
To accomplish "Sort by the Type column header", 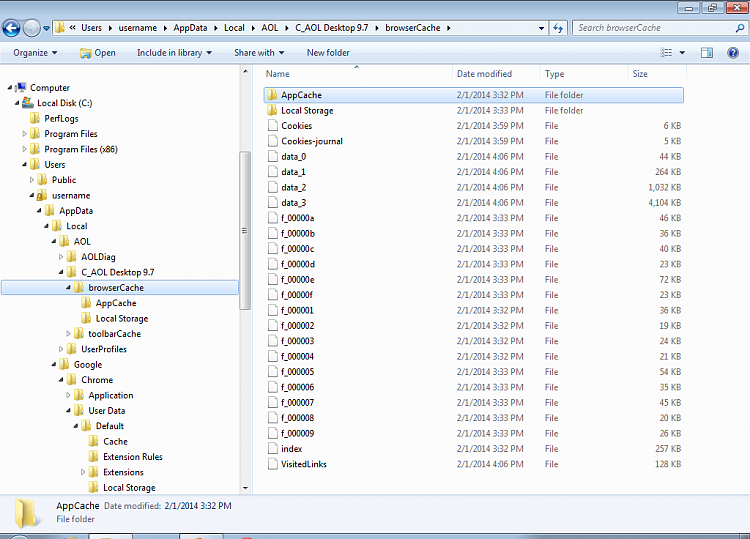I will 584,74.
